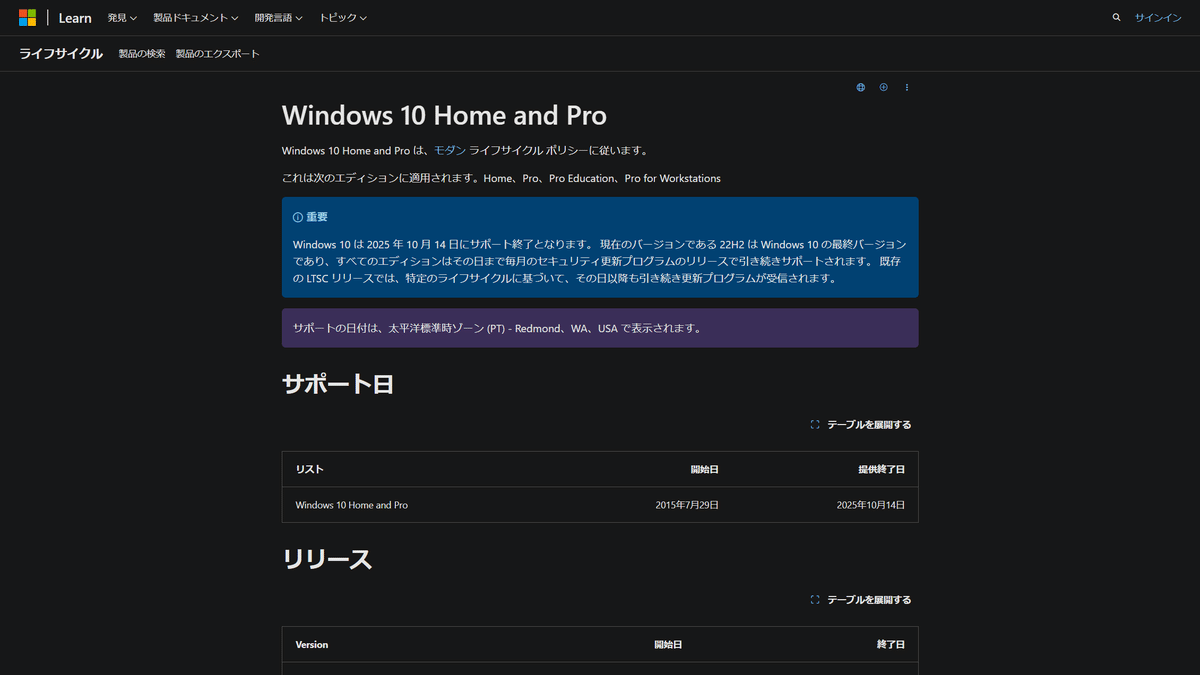This screenshot has width=1200, height=675.
Task: Click the 提供終了日 column header
Action: [x=882, y=469]
